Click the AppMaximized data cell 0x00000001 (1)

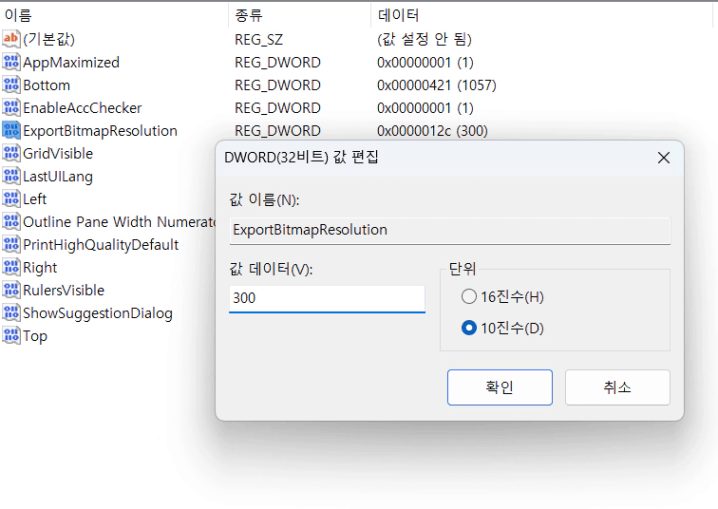(x=425, y=62)
